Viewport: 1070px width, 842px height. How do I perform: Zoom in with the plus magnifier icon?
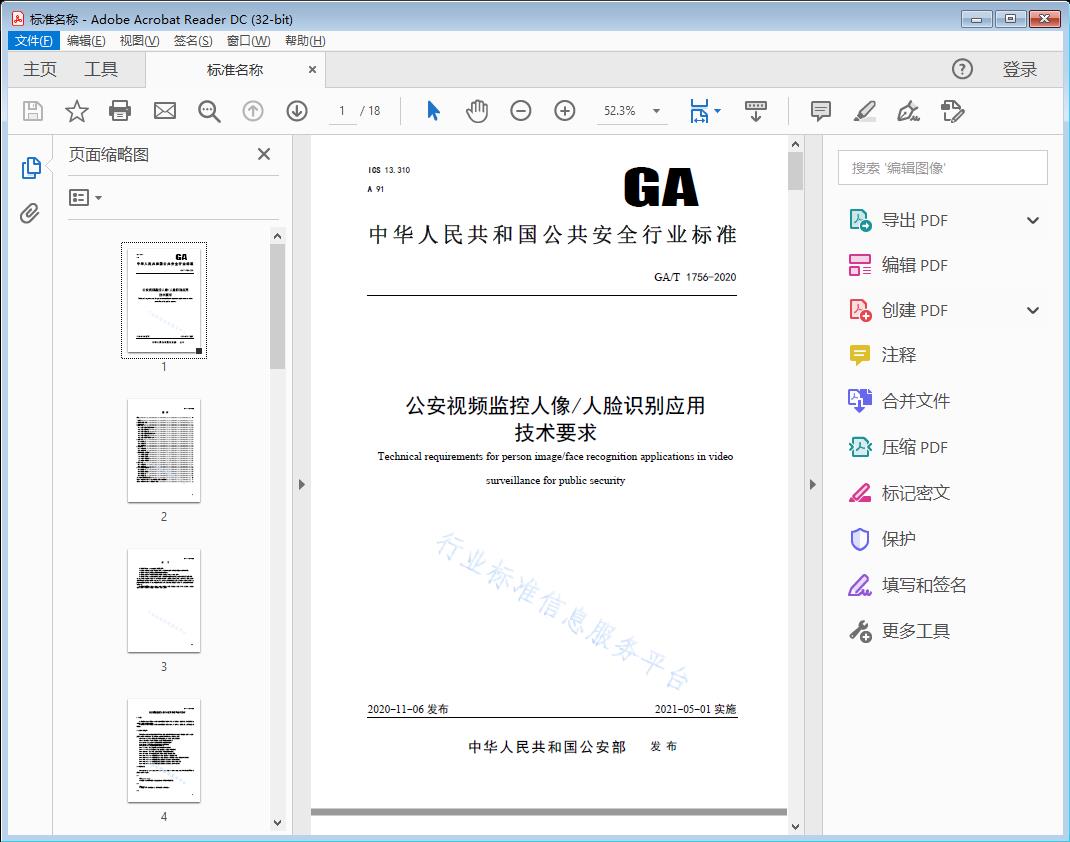(564, 111)
